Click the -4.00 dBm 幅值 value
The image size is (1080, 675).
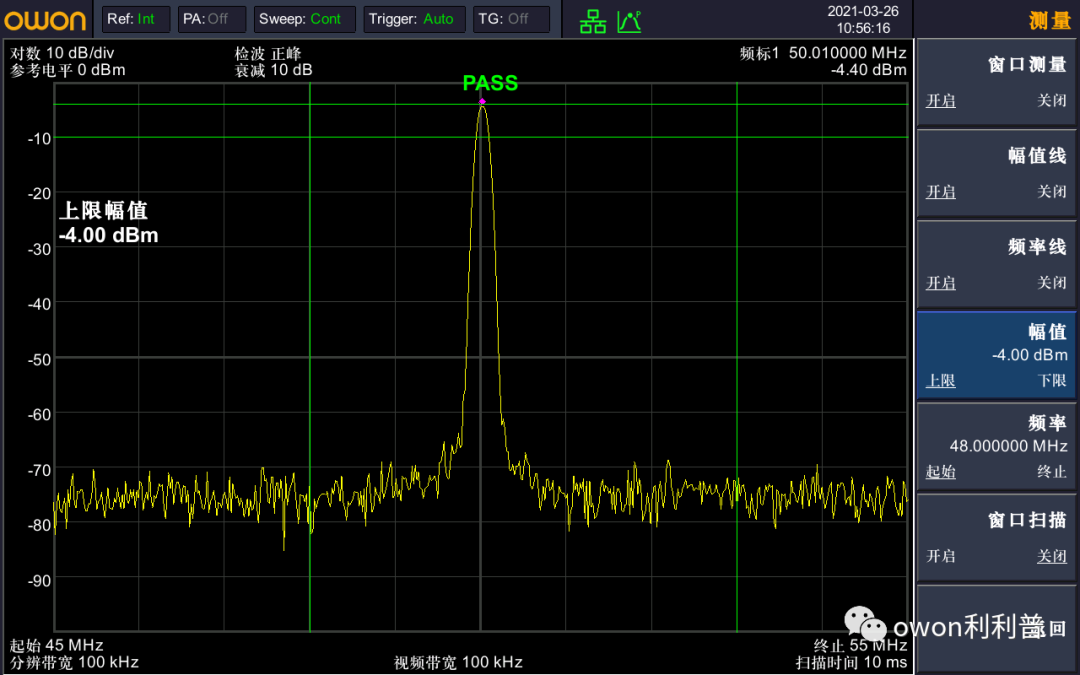pos(1029,355)
